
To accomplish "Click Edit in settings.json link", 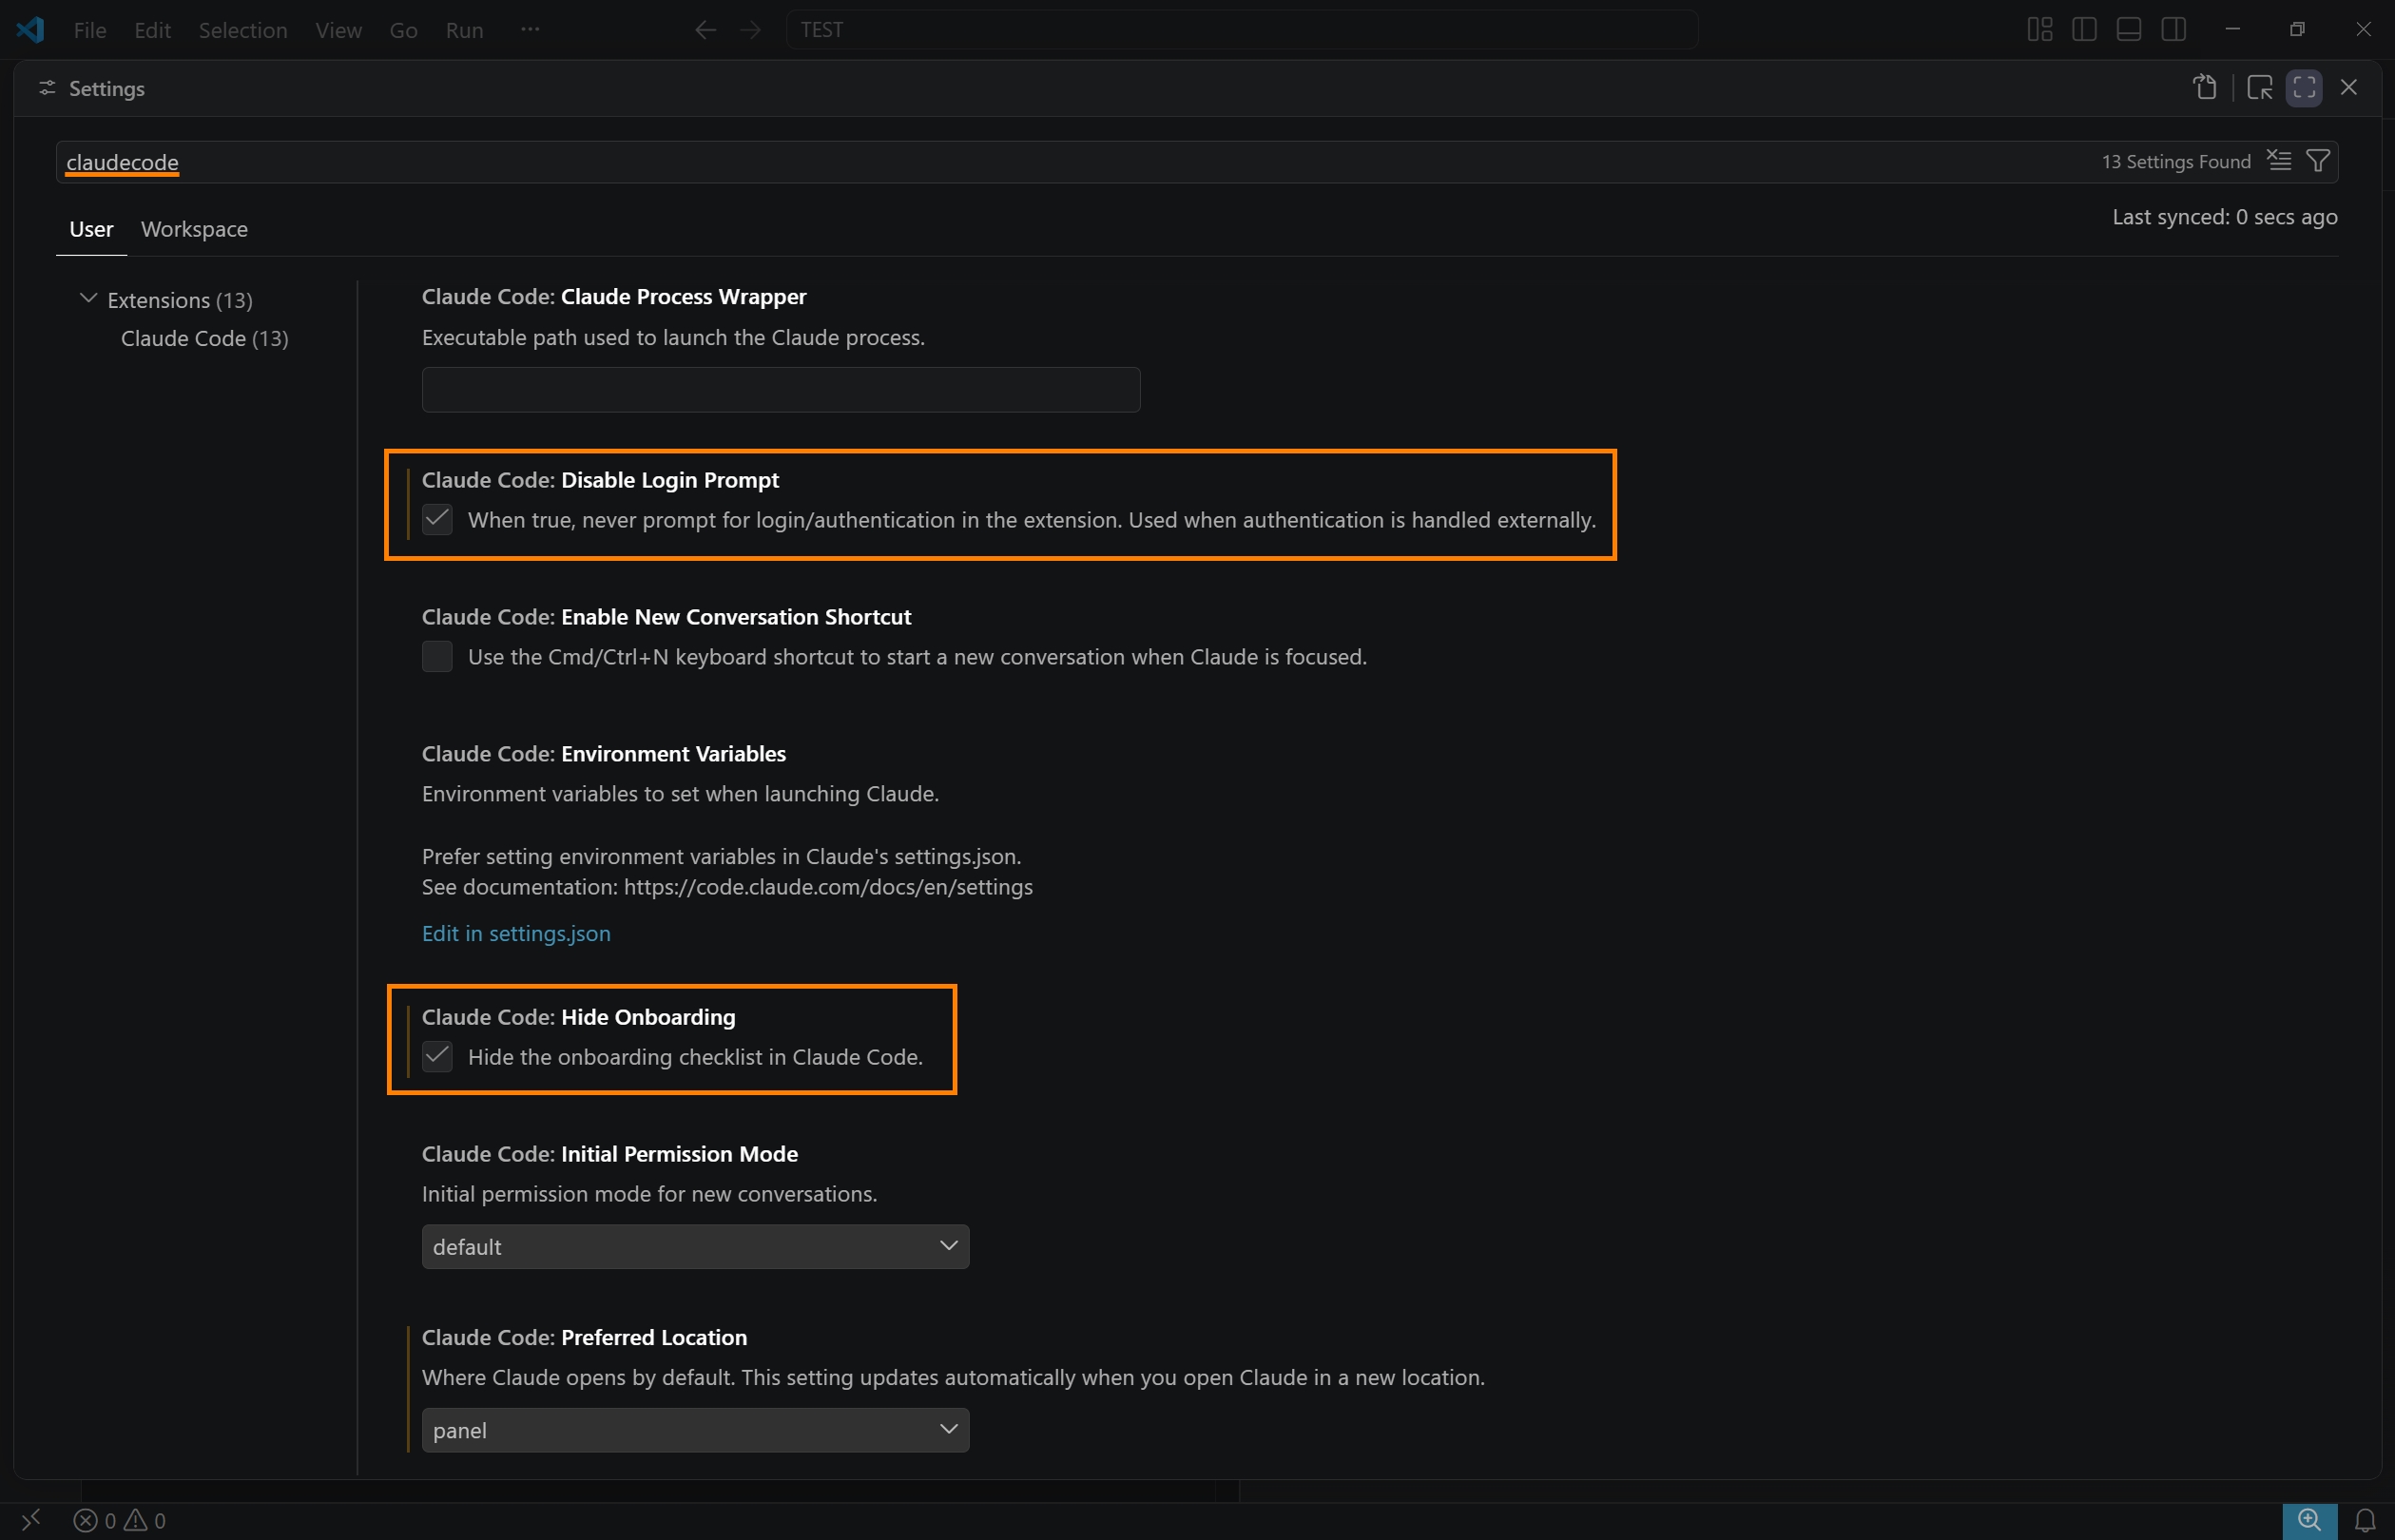I will pyautogui.click(x=516, y=934).
